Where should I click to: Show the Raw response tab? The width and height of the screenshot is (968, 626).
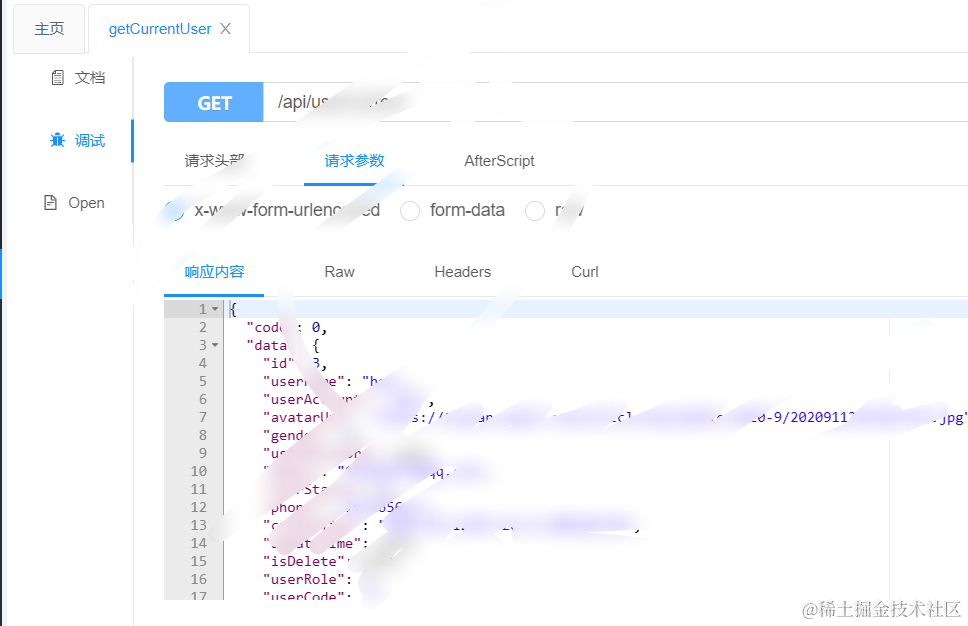click(340, 272)
